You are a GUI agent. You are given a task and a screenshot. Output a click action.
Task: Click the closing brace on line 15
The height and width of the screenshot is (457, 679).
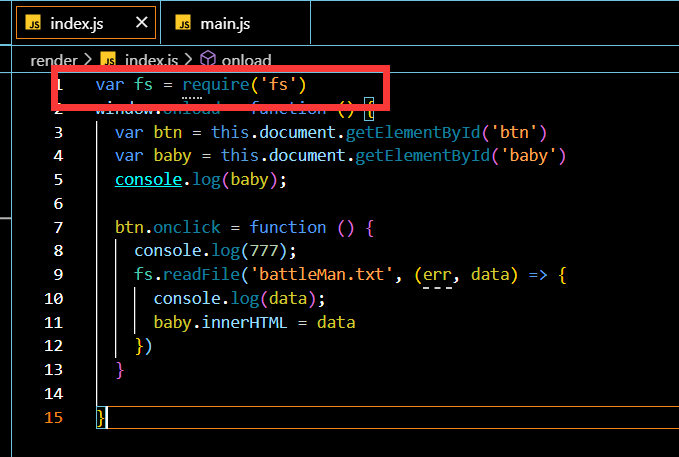[x=100, y=418]
